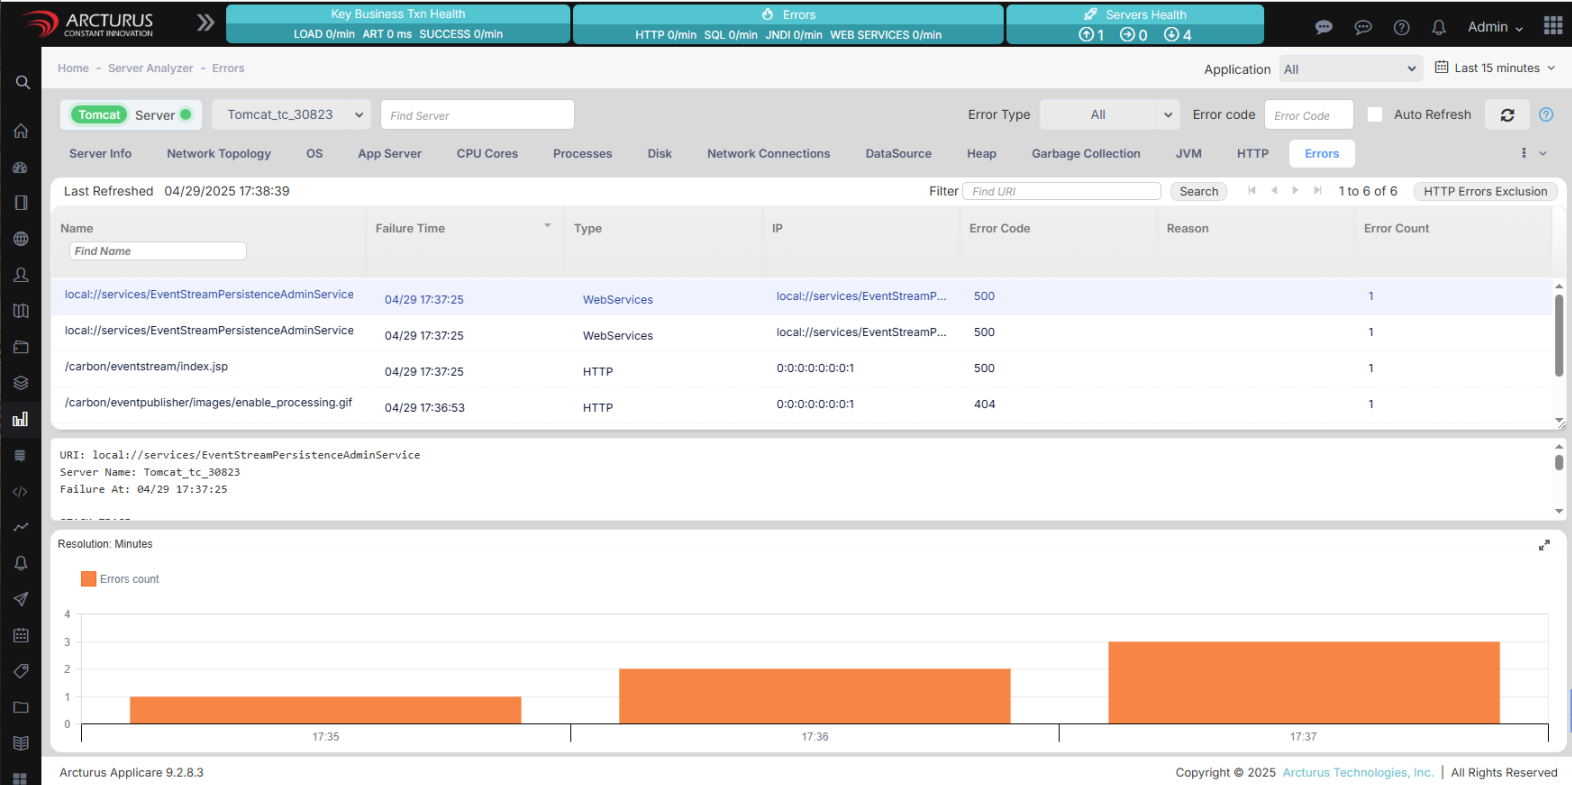
Task: Switch to the Network Topology tab
Action: [219, 154]
